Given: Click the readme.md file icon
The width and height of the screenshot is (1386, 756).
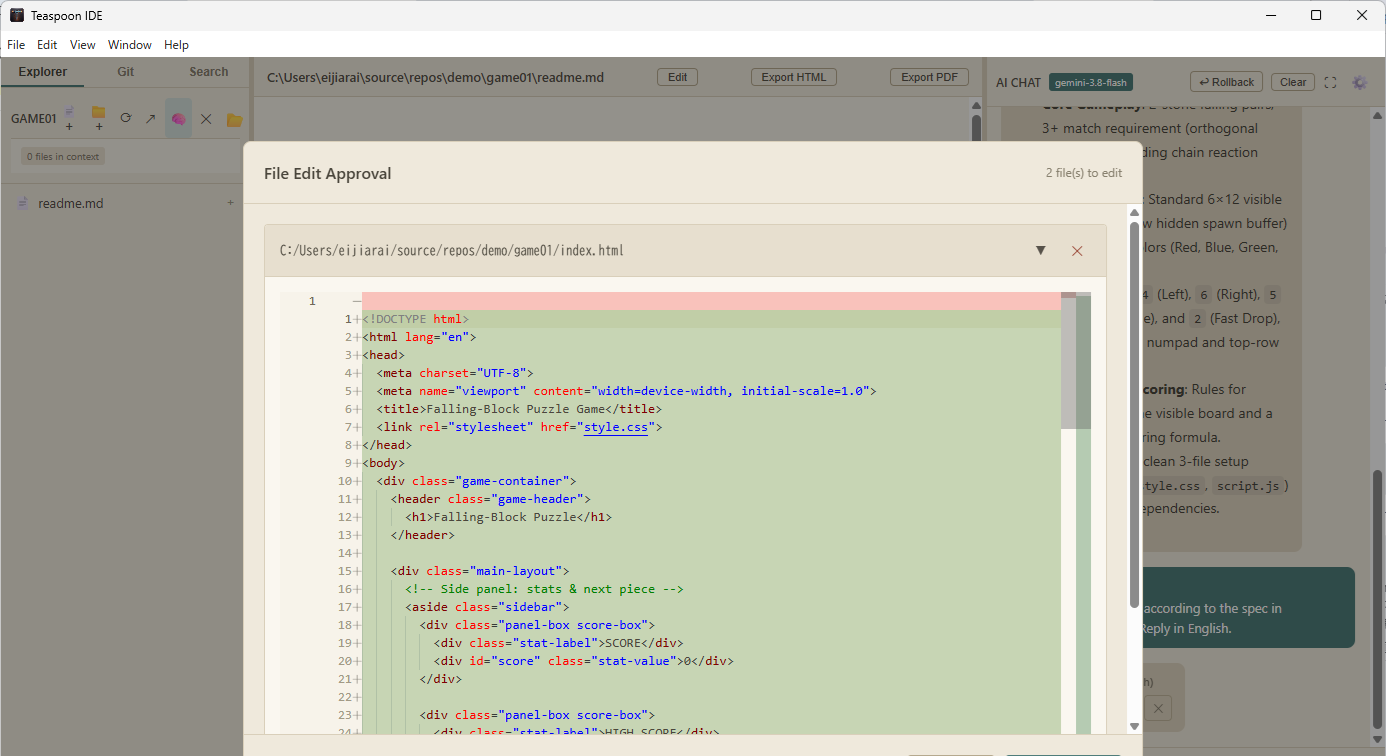Looking at the screenshot, I should point(23,203).
